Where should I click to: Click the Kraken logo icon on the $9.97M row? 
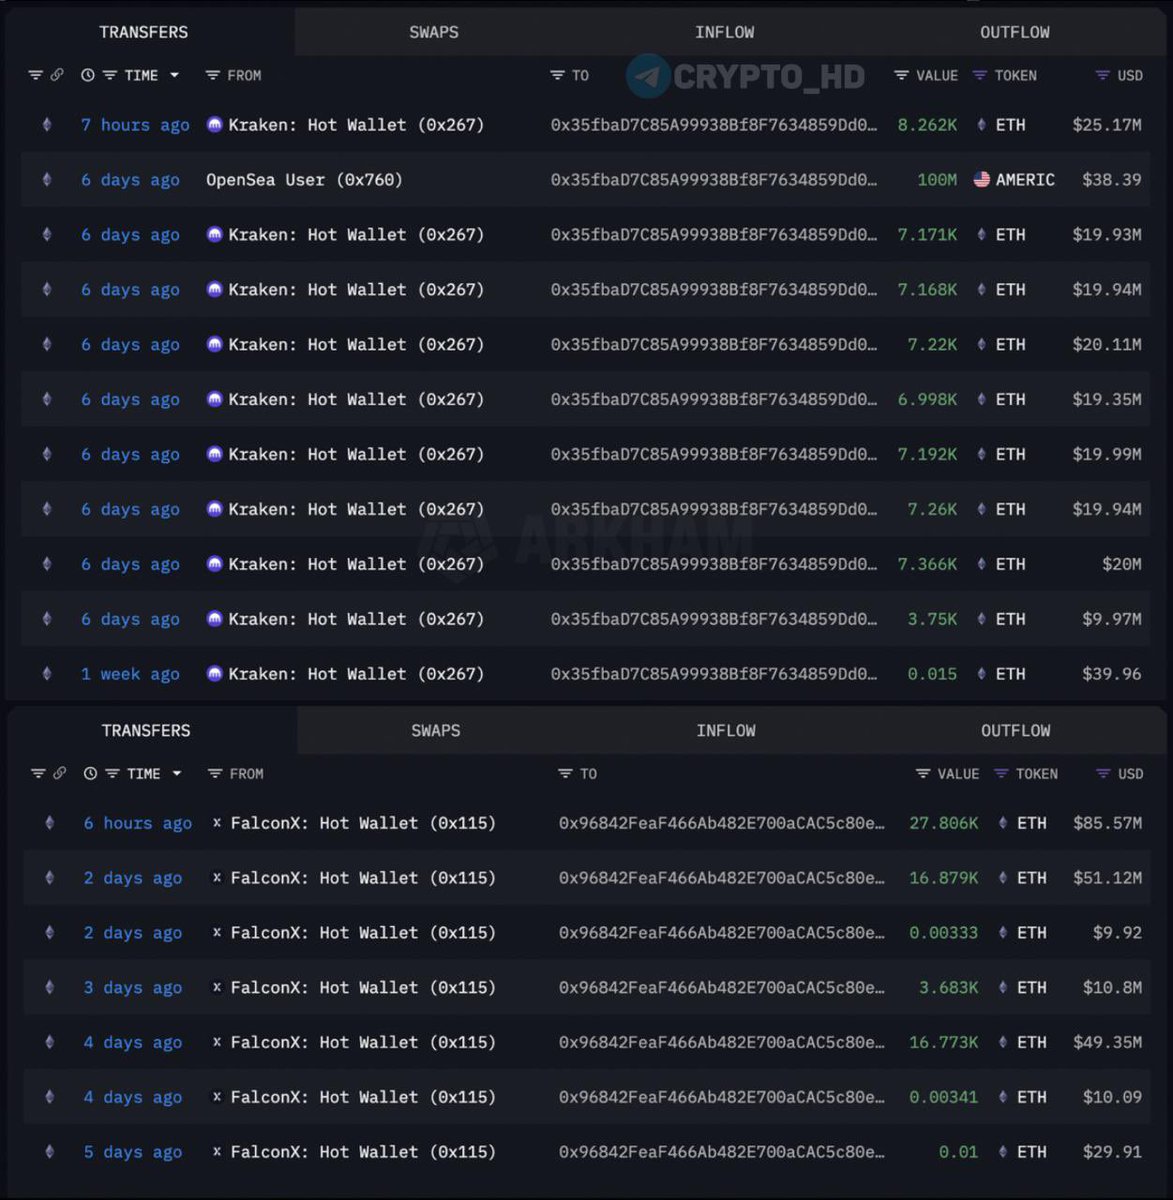(x=214, y=619)
